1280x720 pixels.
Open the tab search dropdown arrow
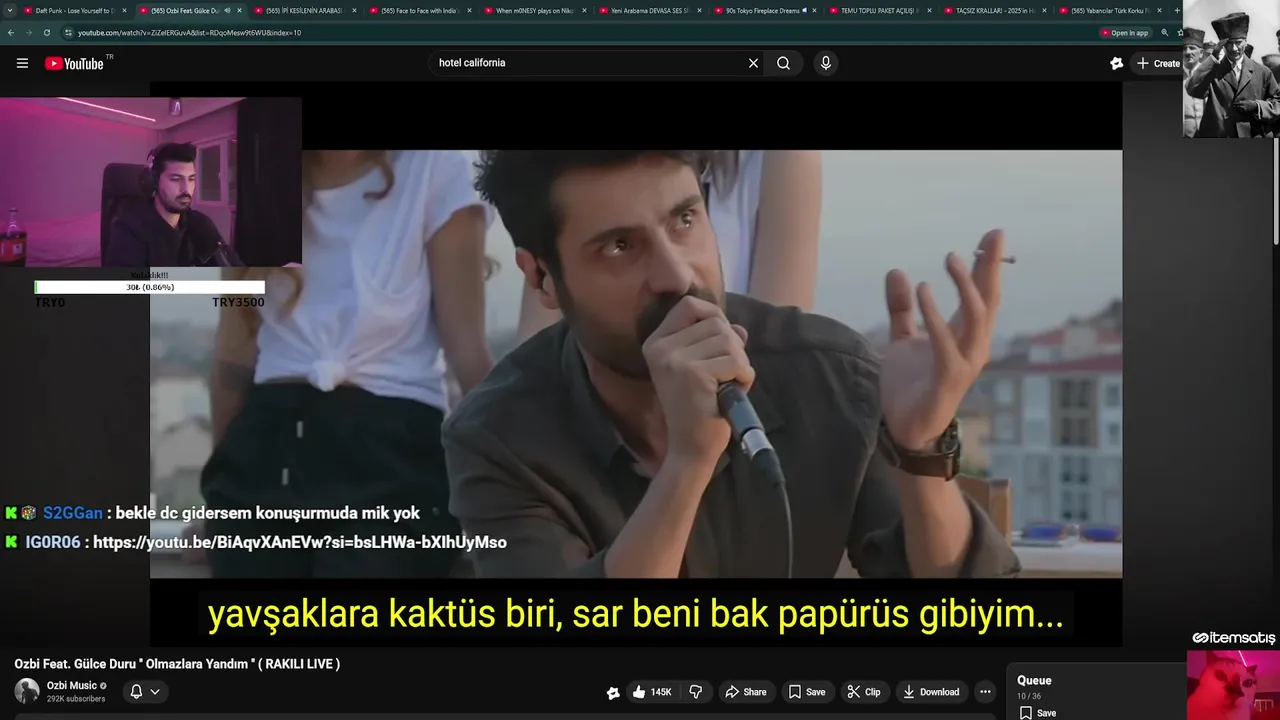(9, 10)
